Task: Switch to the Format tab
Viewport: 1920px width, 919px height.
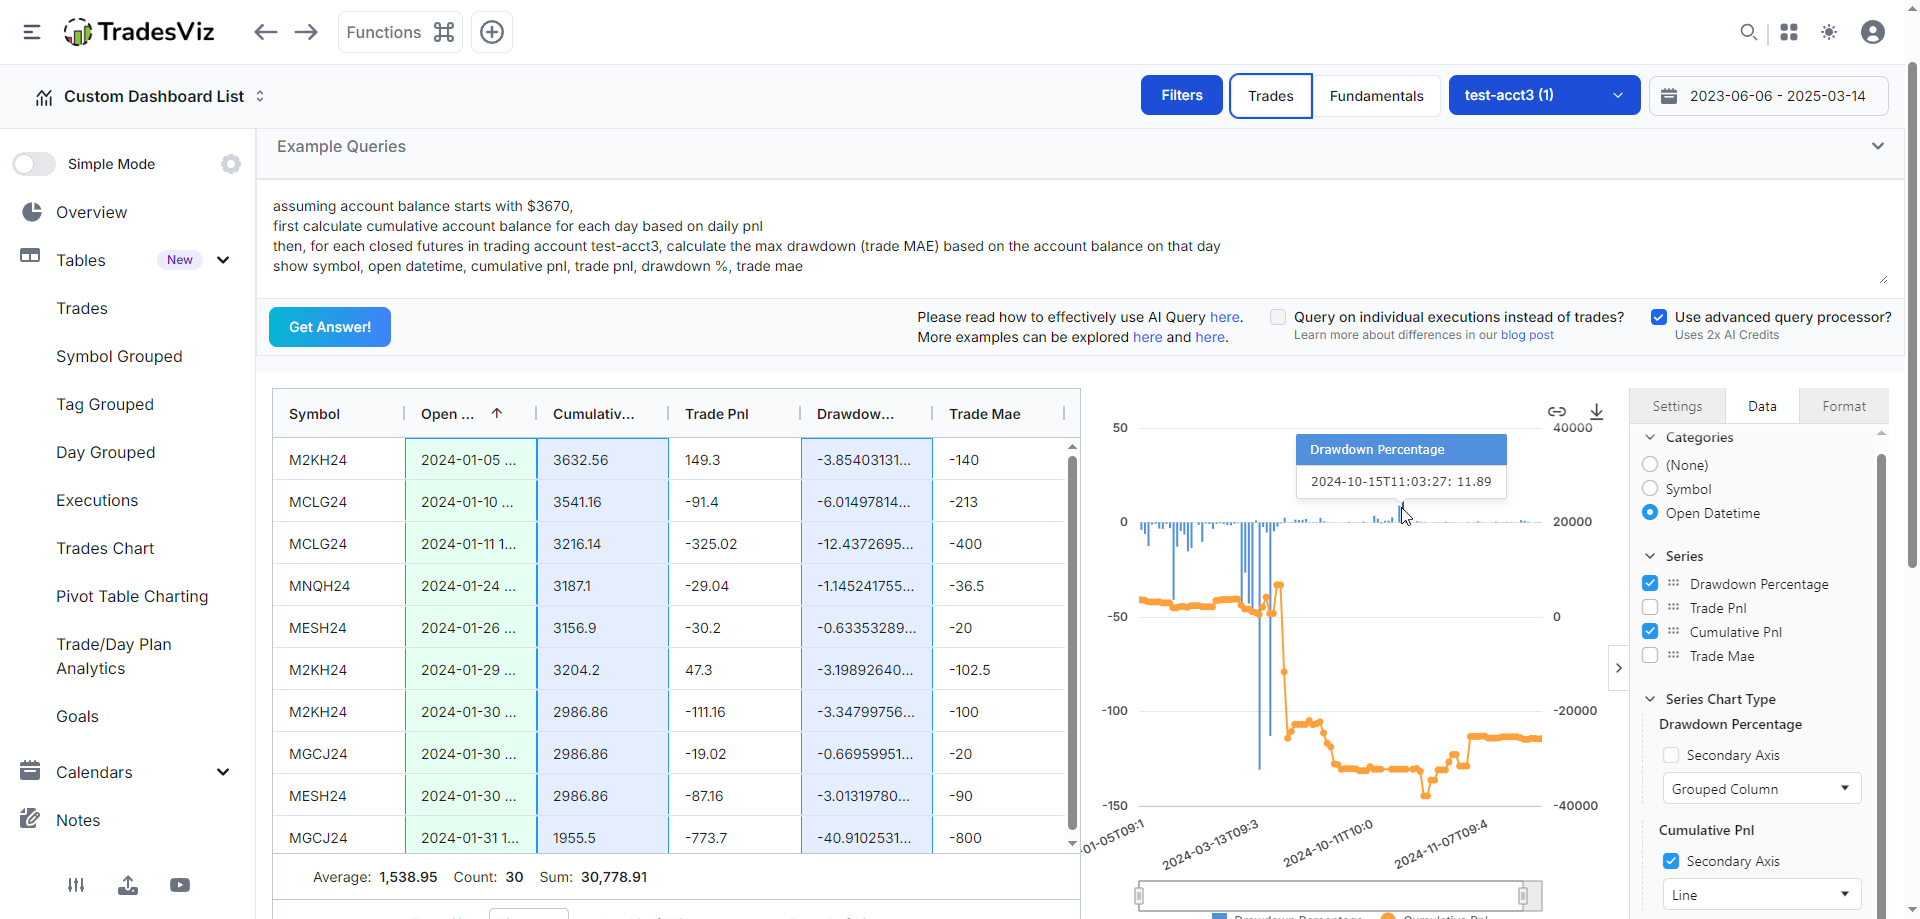Action: [x=1844, y=406]
